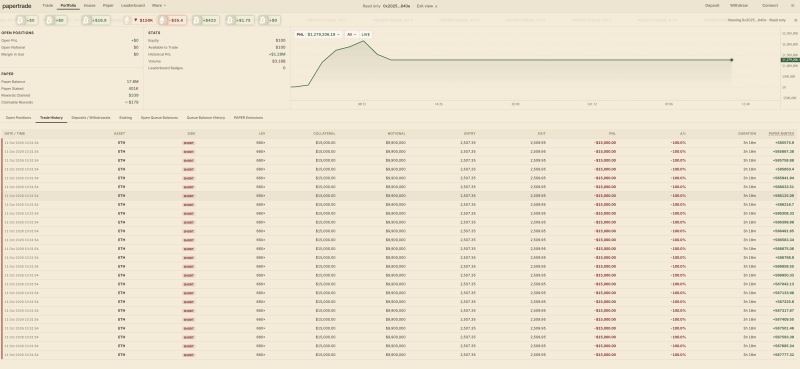Select the $159K ticker pill
Image resolution: width=800 pixels, height=369 pixels.
click(139, 20)
